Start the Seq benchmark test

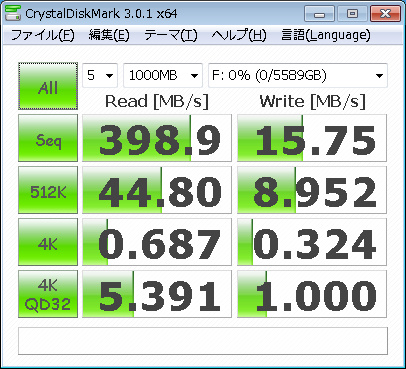(x=48, y=138)
